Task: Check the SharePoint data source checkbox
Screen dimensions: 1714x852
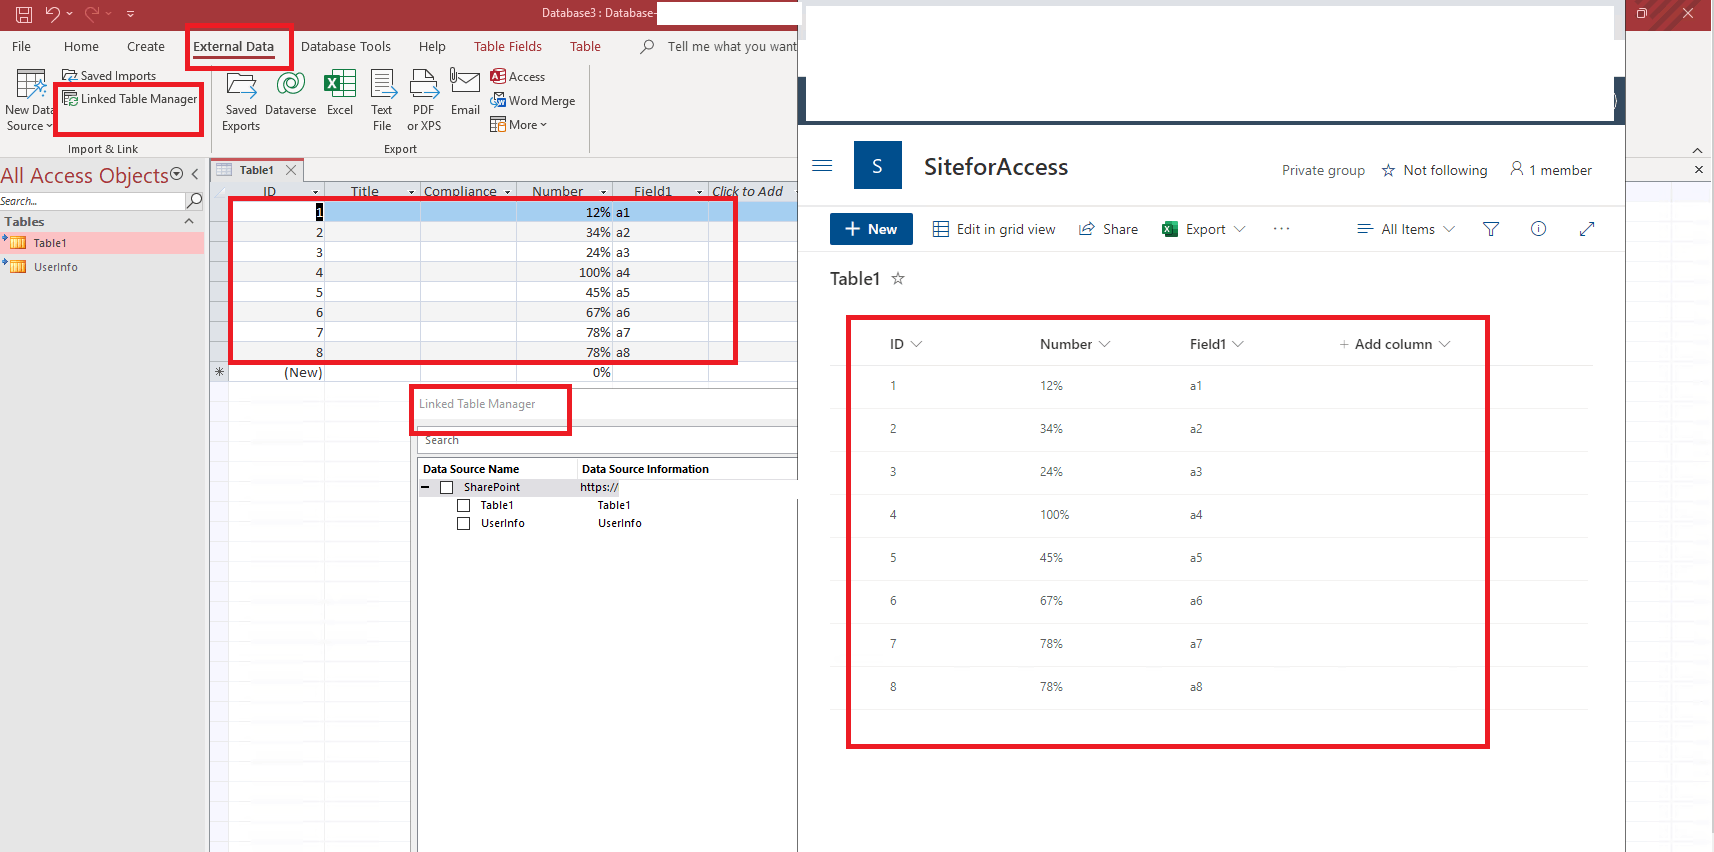Action: [x=447, y=488]
